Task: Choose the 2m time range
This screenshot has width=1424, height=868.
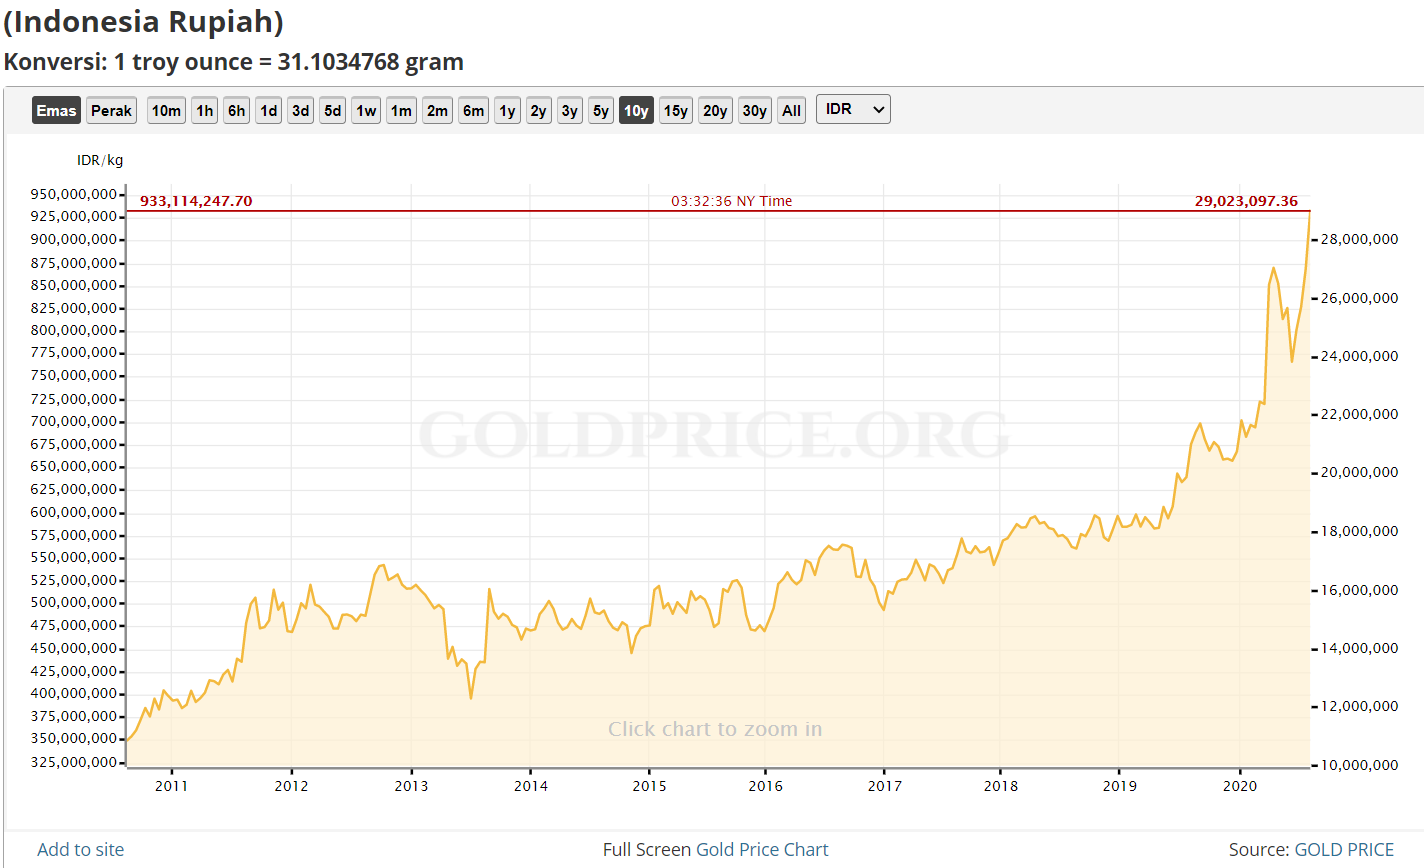Action: click(437, 111)
